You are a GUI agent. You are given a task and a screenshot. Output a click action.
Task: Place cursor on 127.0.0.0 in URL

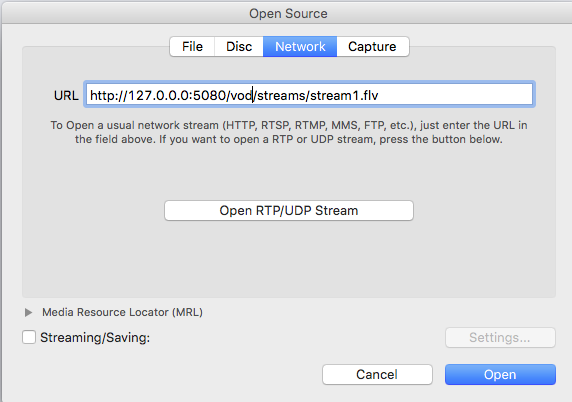coord(158,96)
